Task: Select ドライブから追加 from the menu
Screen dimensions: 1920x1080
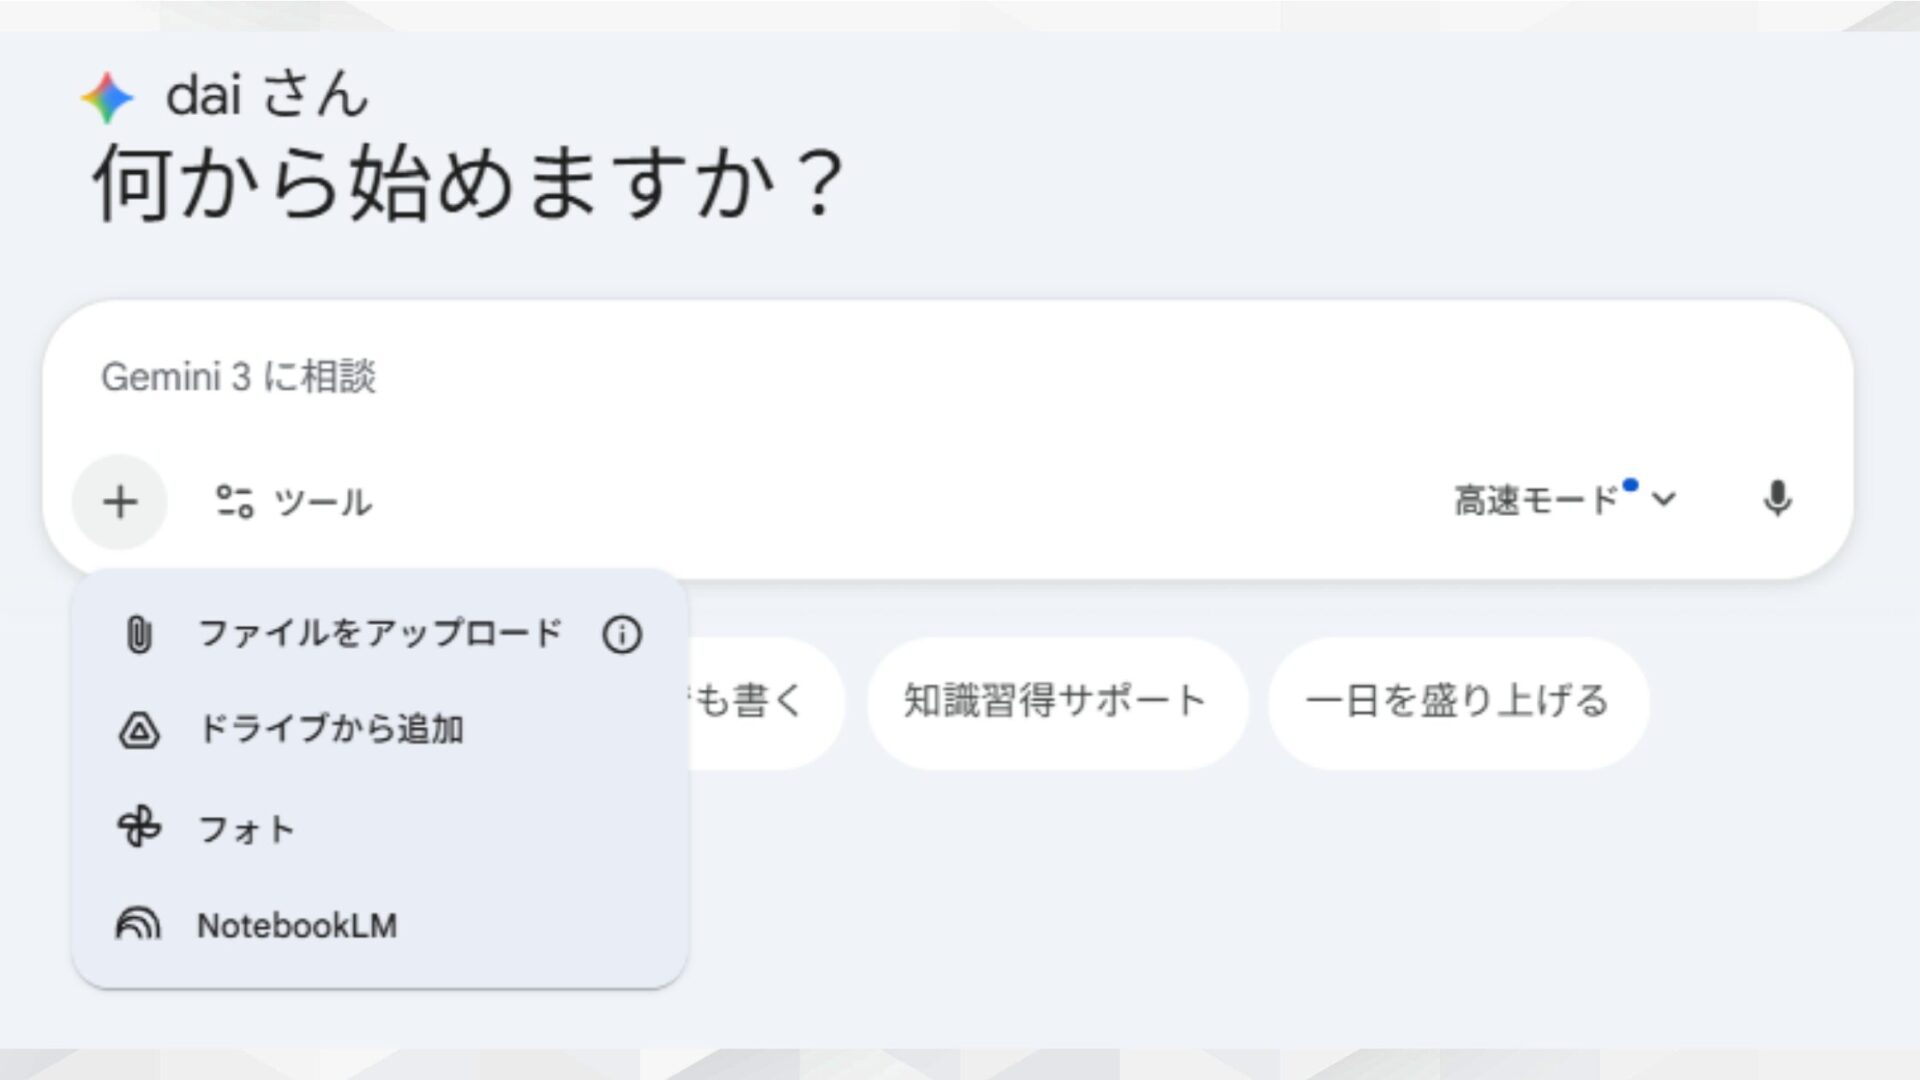Action: click(x=333, y=730)
